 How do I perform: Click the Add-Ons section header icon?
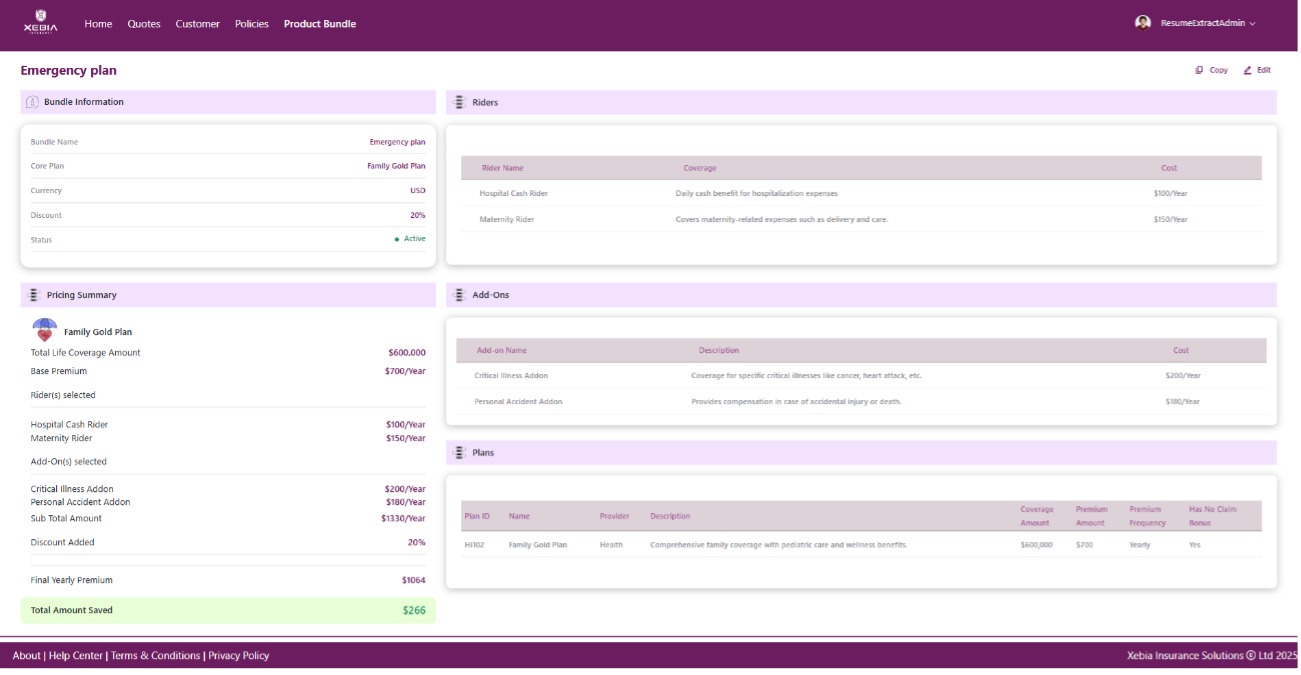coord(459,295)
